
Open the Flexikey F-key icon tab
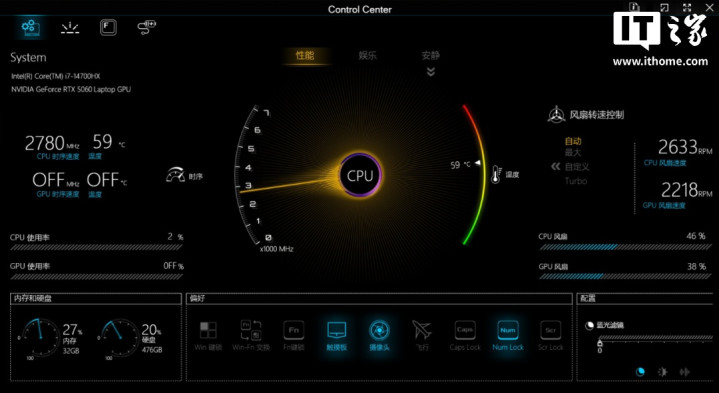[108, 28]
